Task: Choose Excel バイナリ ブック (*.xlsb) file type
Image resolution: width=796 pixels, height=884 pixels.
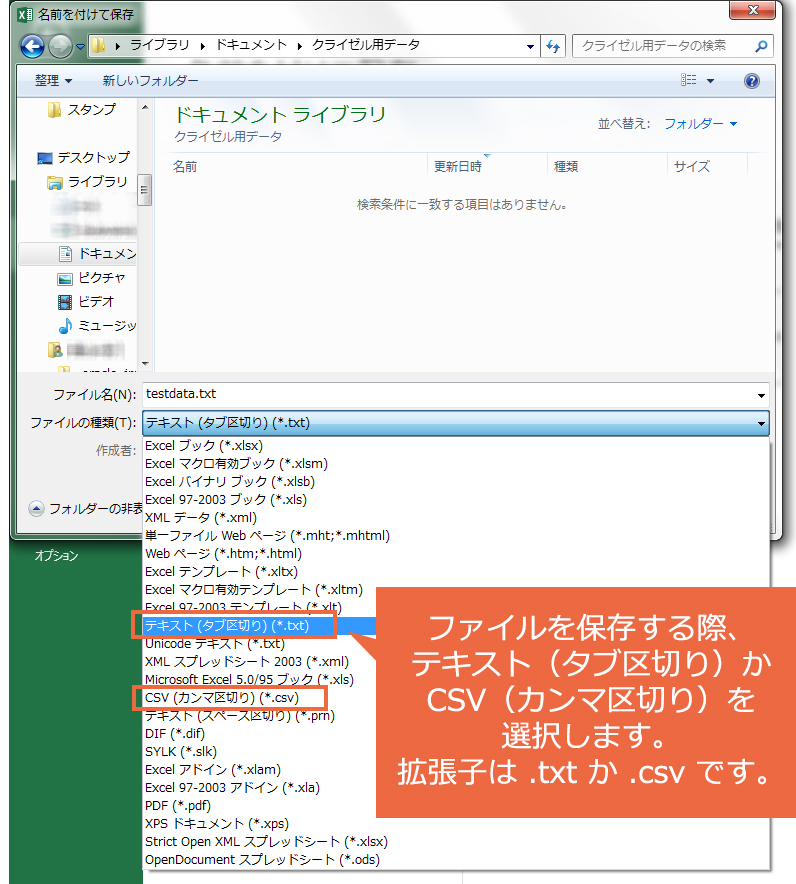Action: click(x=456, y=481)
